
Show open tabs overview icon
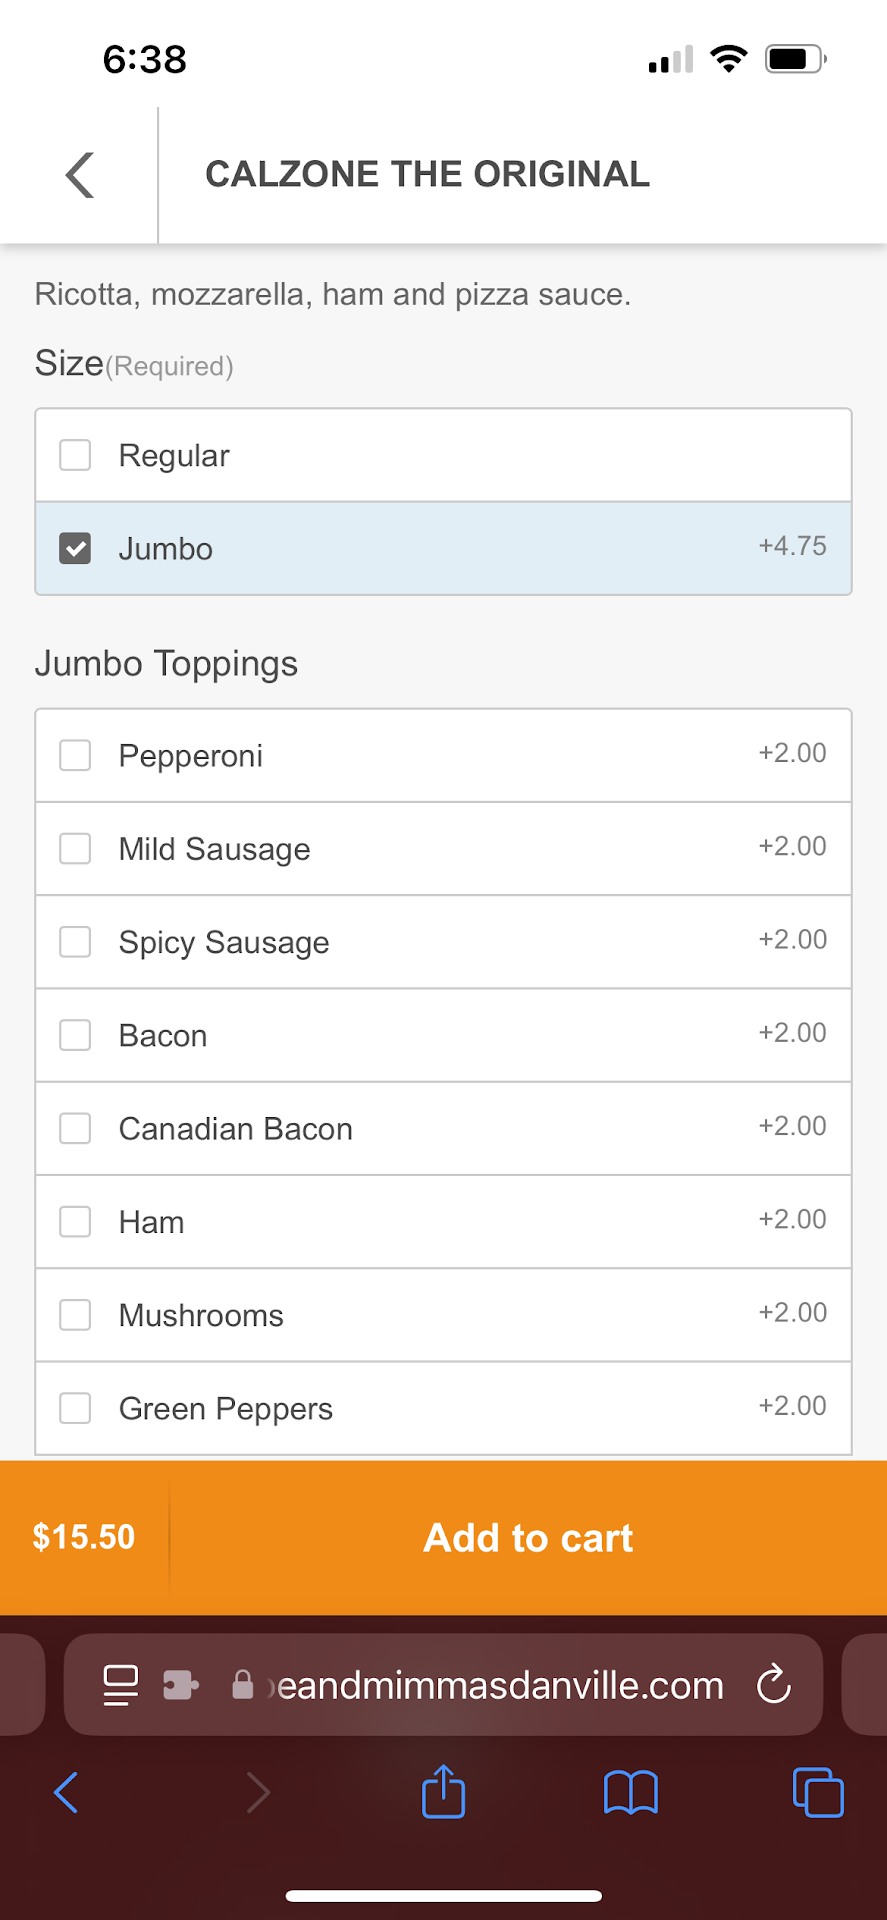coord(817,1792)
